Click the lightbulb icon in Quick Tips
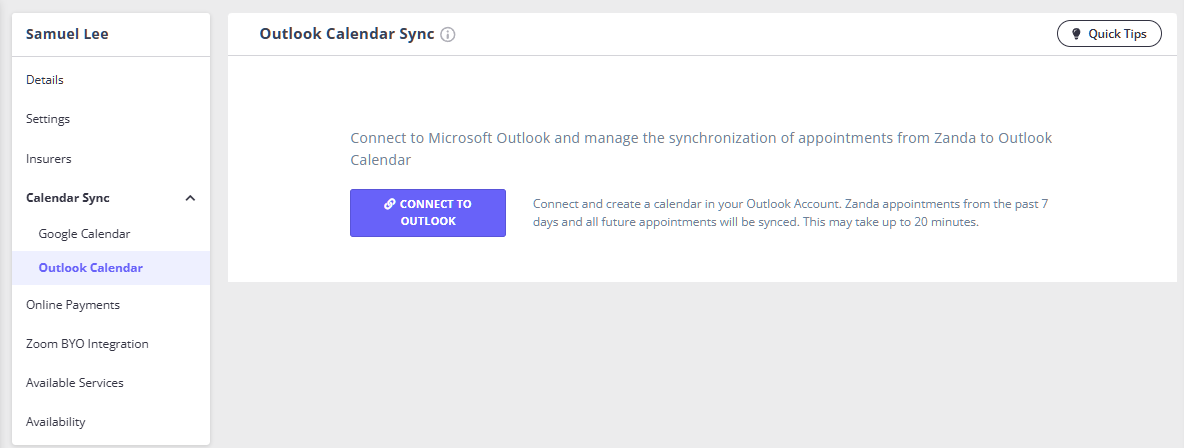Viewport: 1184px width, 448px height. (1077, 34)
